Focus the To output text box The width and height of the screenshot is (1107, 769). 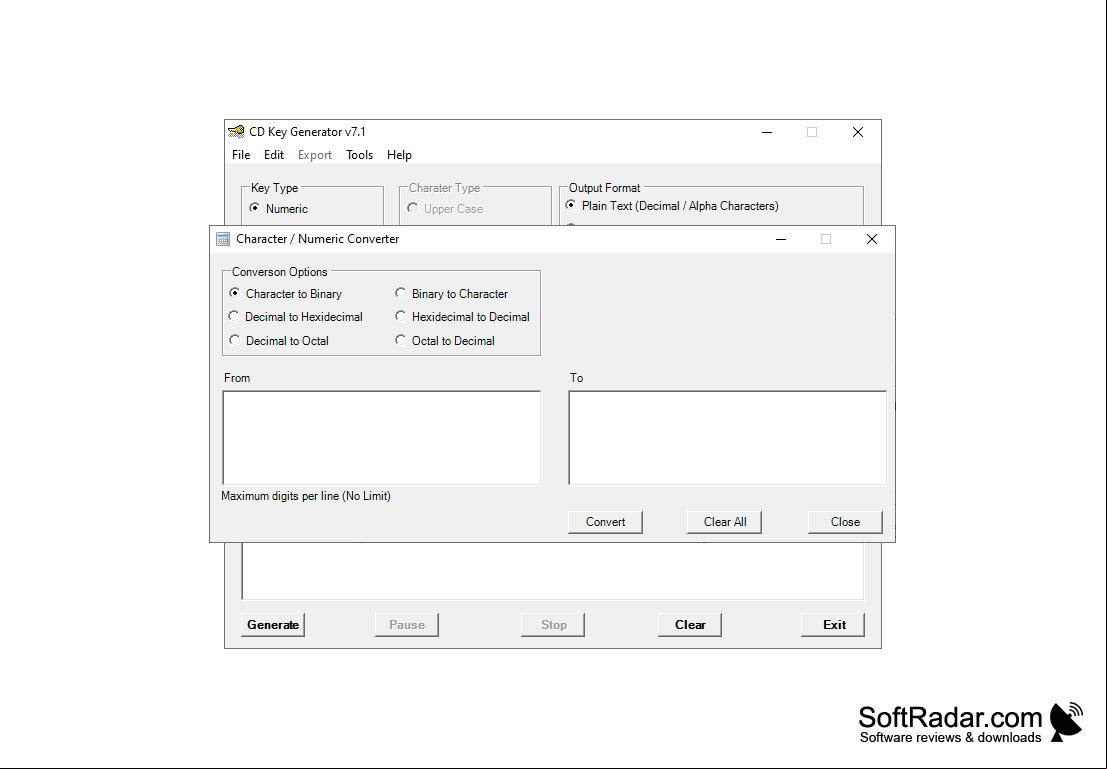(x=727, y=438)
